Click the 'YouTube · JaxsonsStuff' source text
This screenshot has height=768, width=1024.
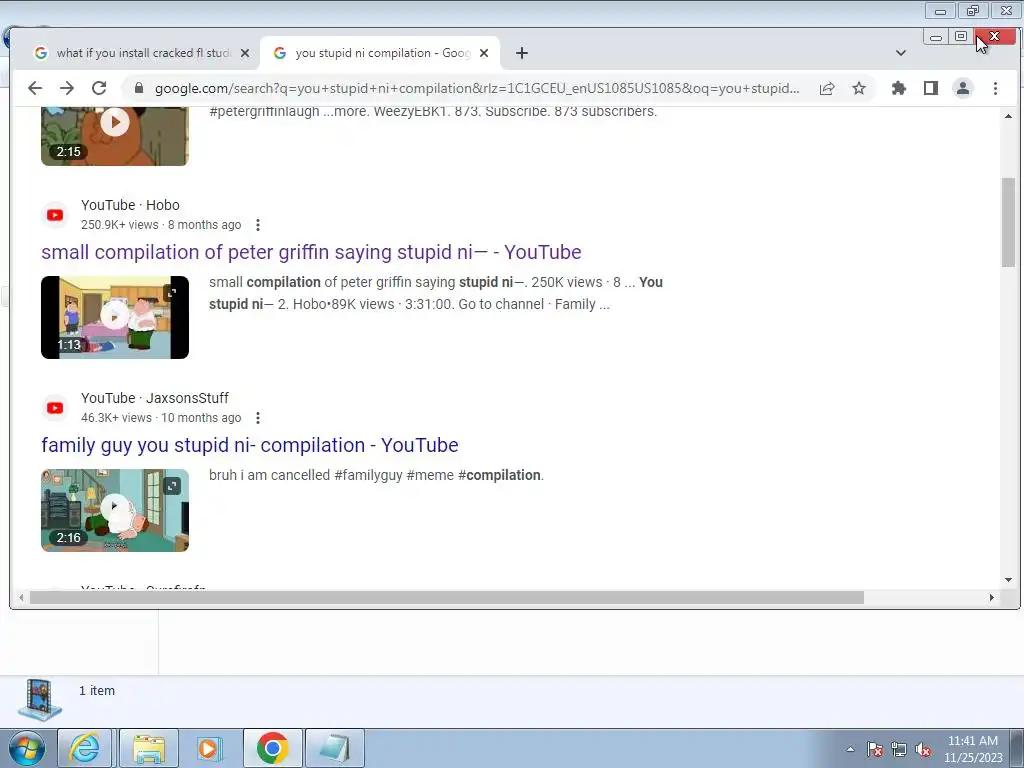(155, 398)
